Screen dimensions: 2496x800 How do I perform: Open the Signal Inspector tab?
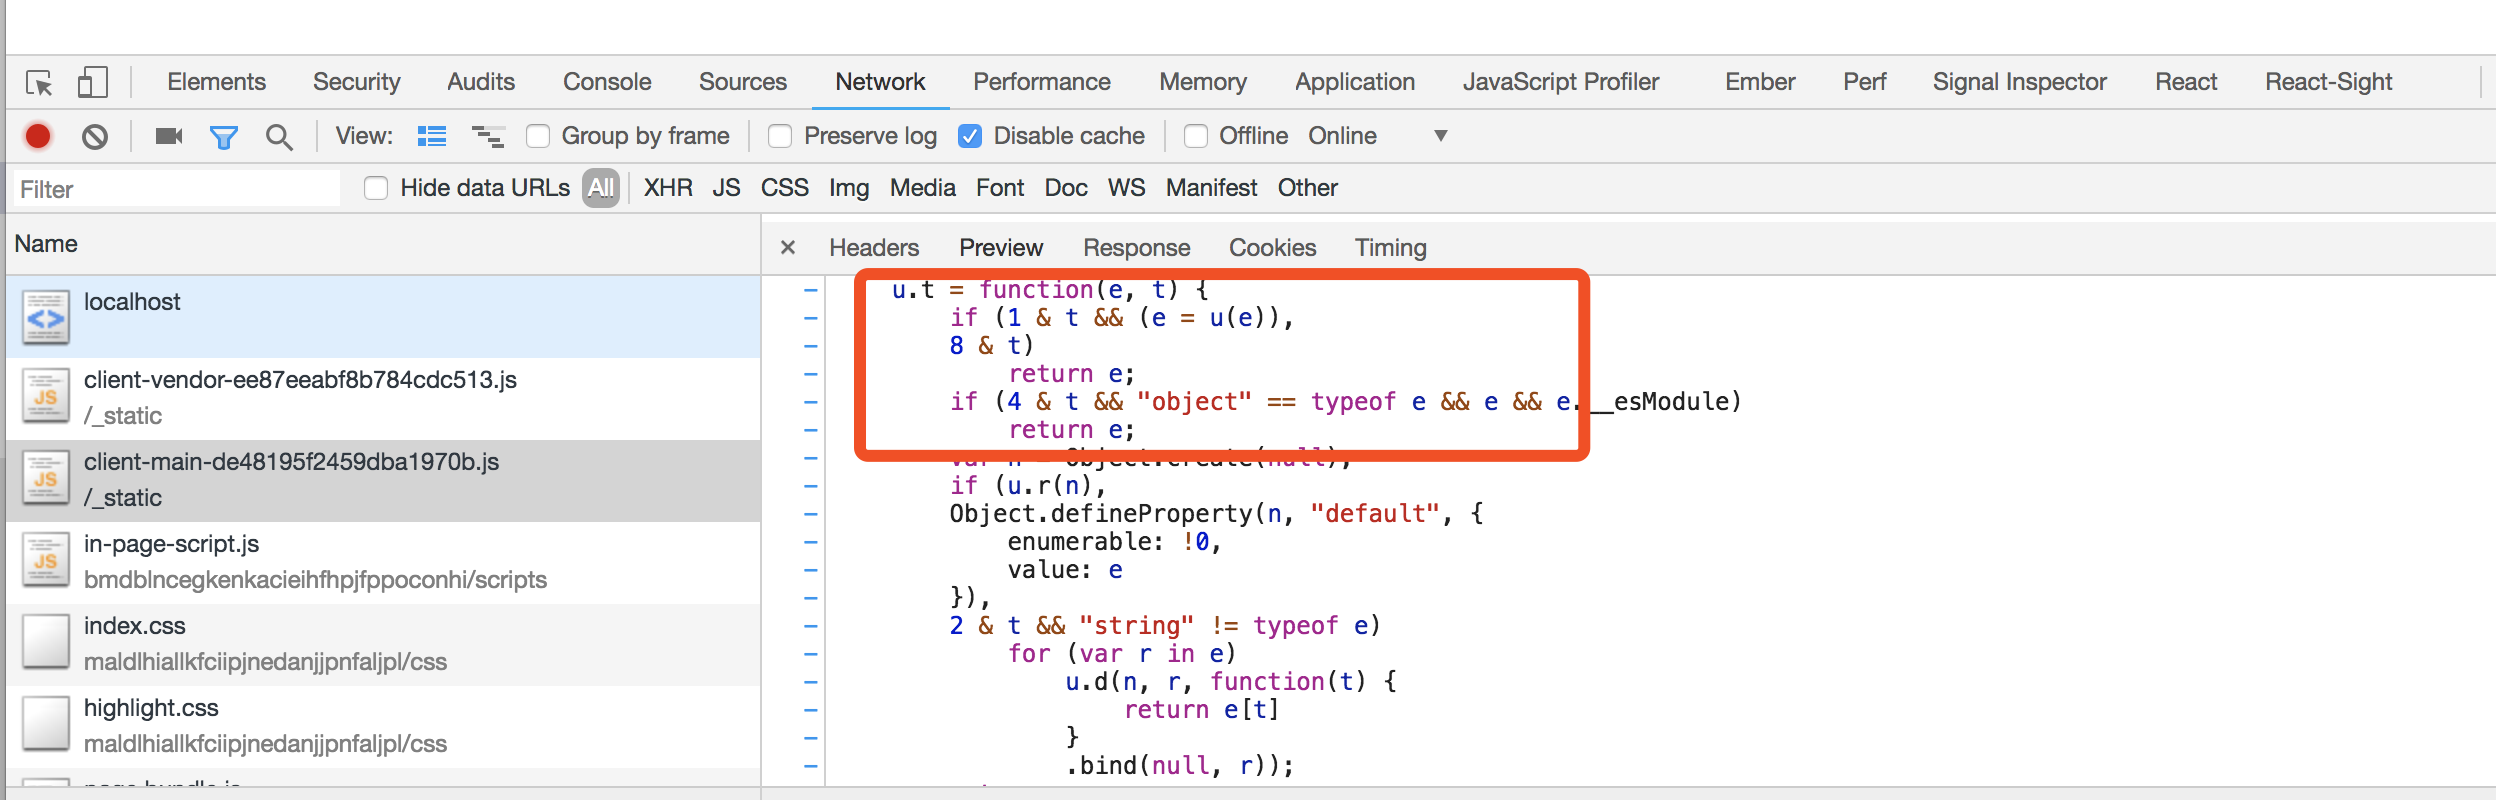(x=2019, y=82)
